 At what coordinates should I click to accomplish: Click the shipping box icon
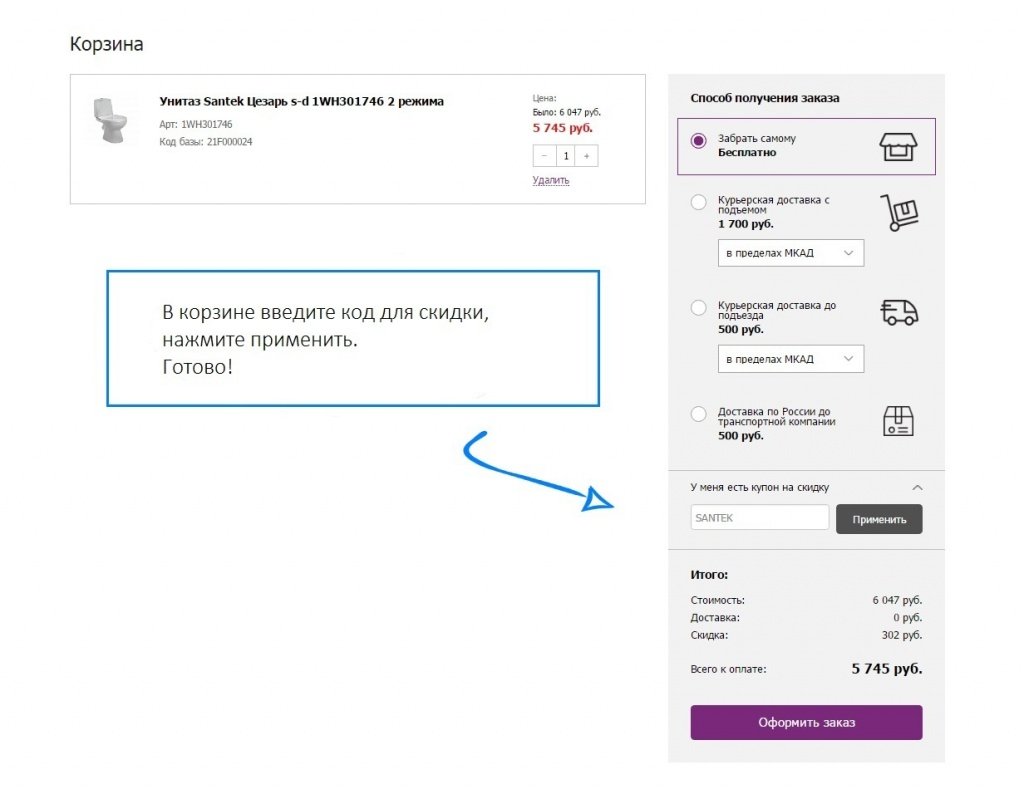[898, 421]
